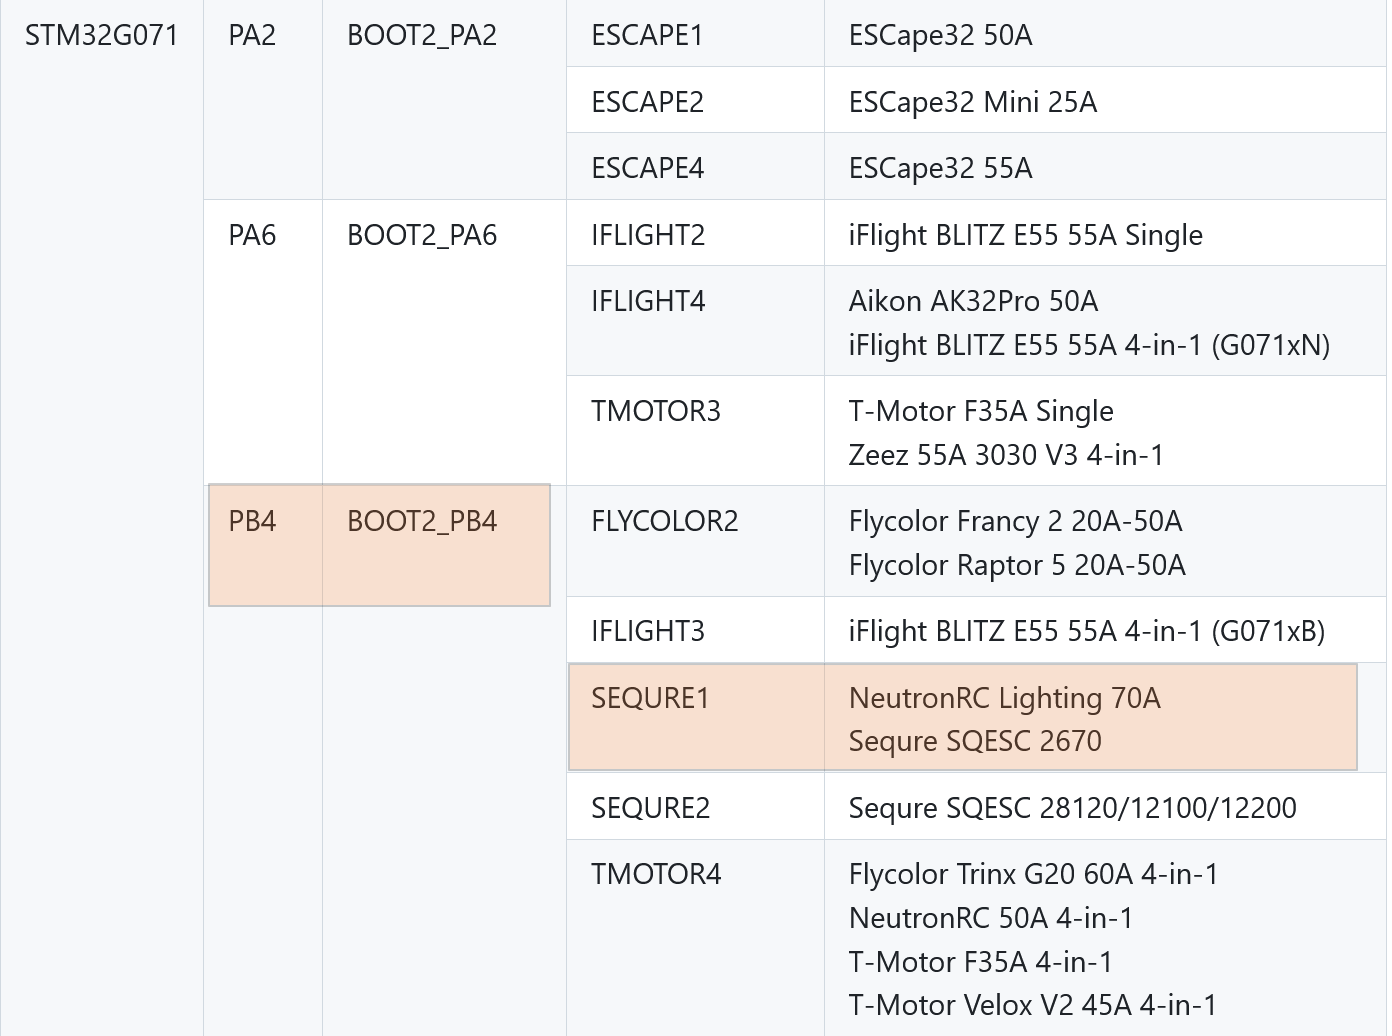Viewport: 1392px width, 1036px height.
Task: Select the PA2 pin cell
Action: click(263, 100)
